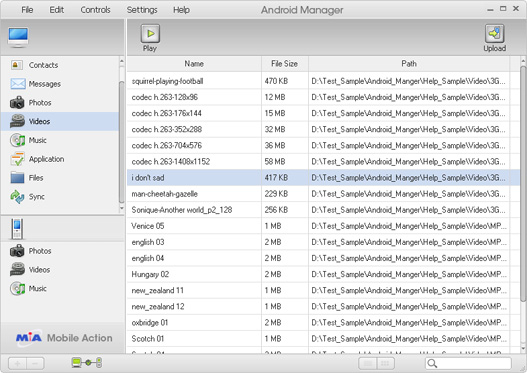Open computer Music item

60,140
